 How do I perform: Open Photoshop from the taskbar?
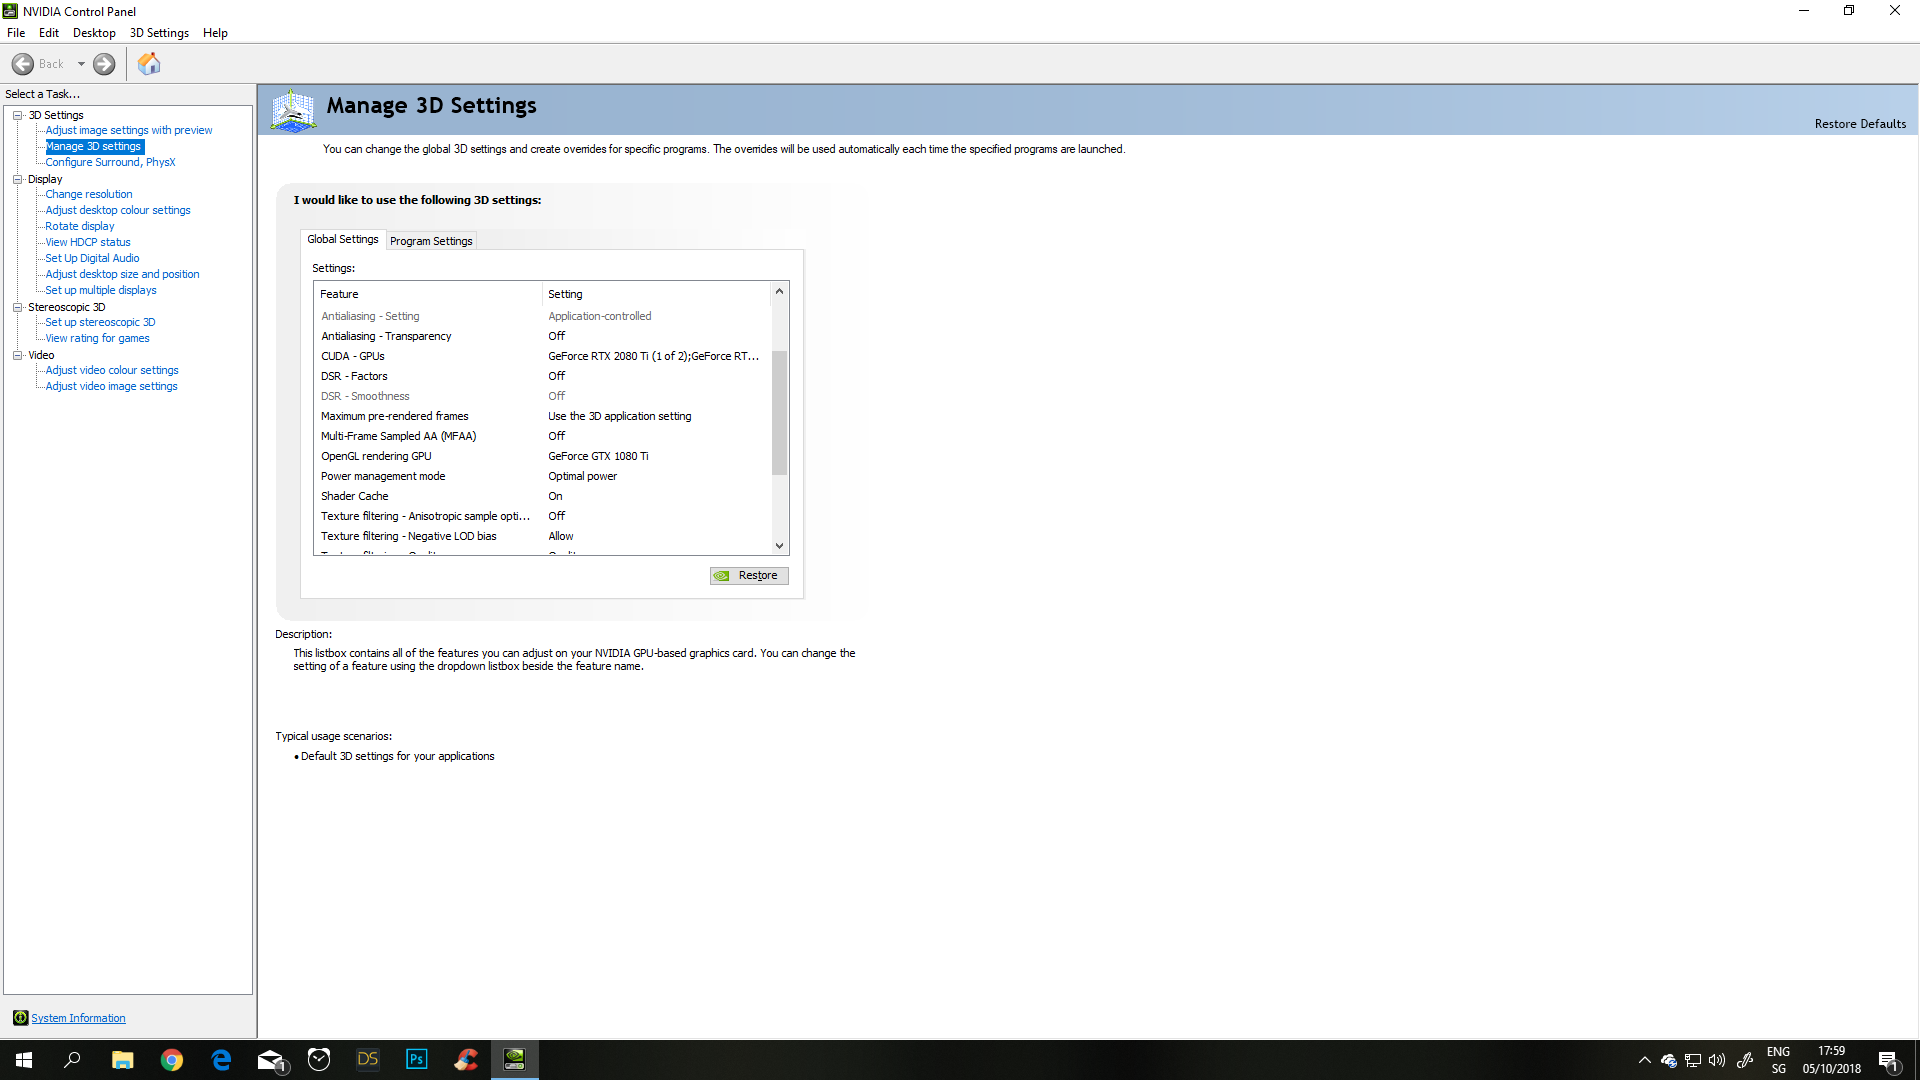(416, 1059)
